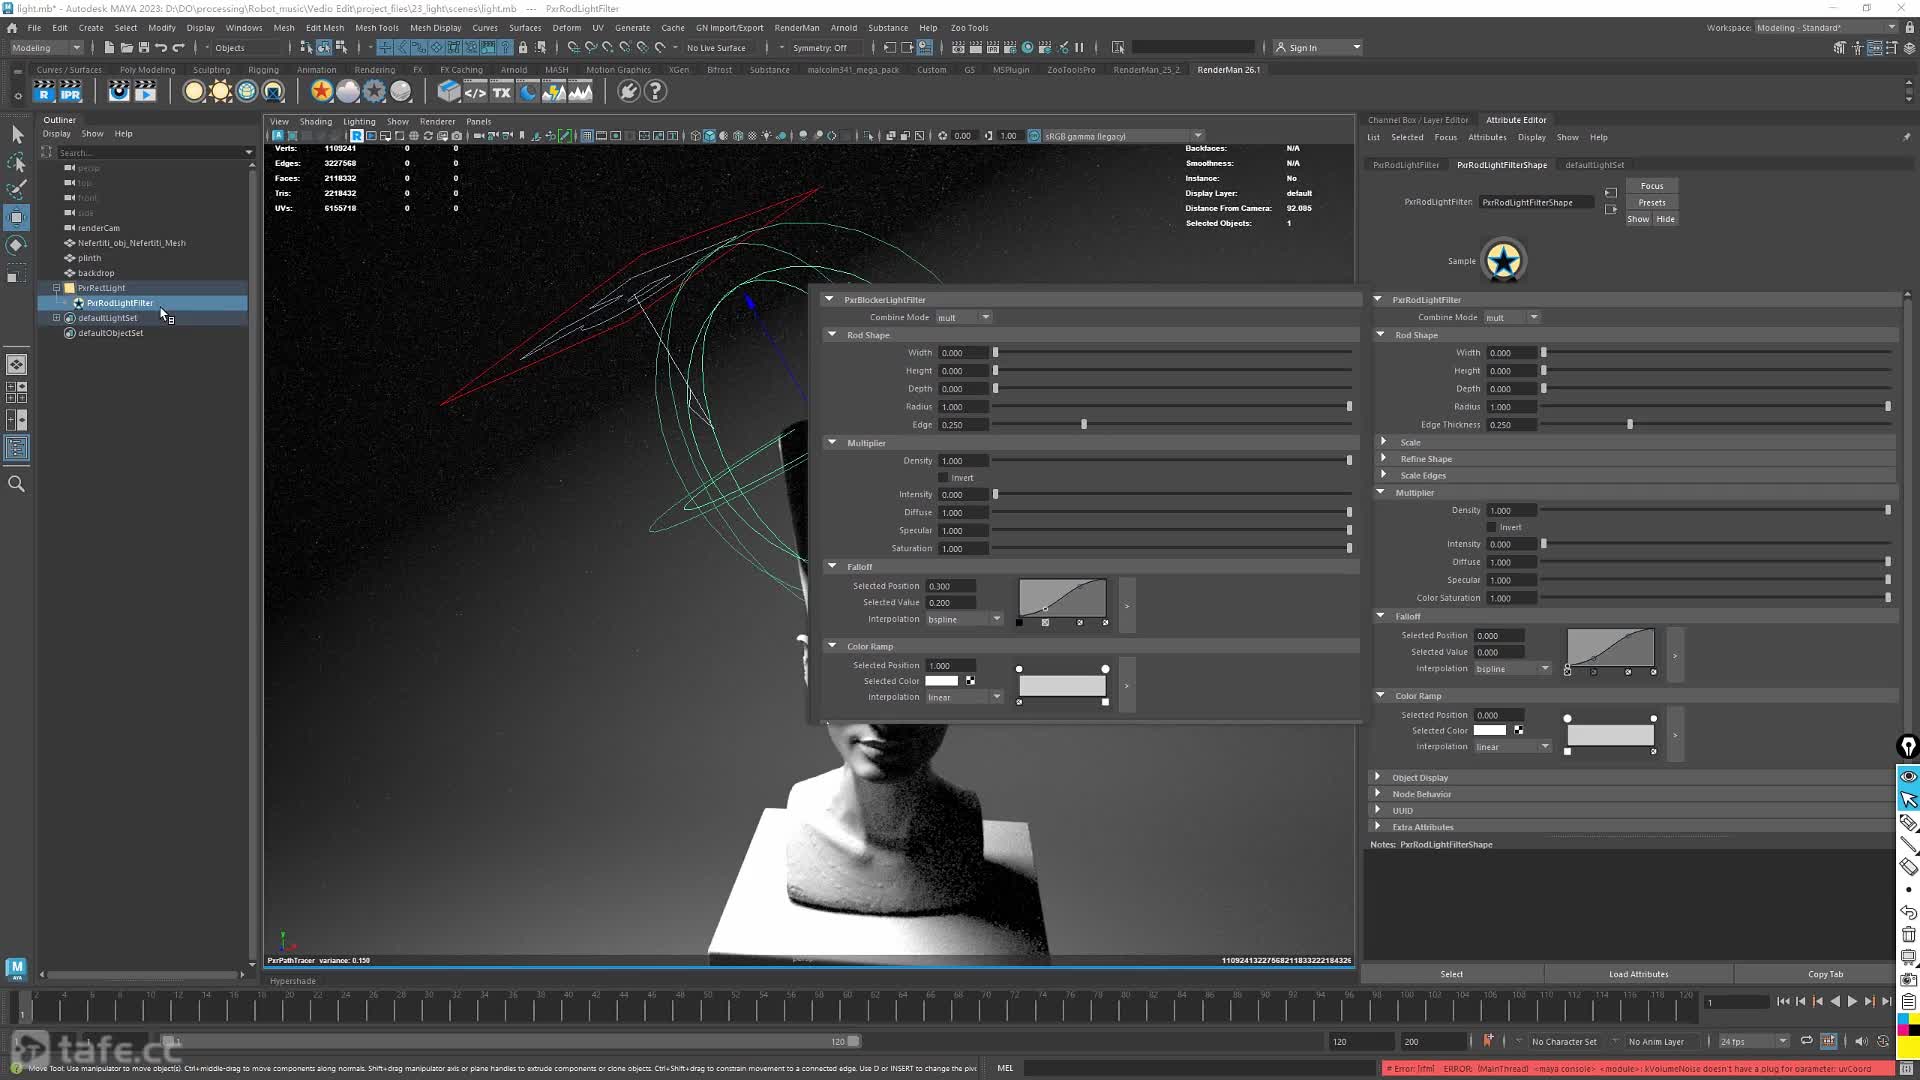Create a PxrDomeLight from the shelf
This screenshot has width=1920, height=1080.
pyautogui.click(x=246, y=92)
